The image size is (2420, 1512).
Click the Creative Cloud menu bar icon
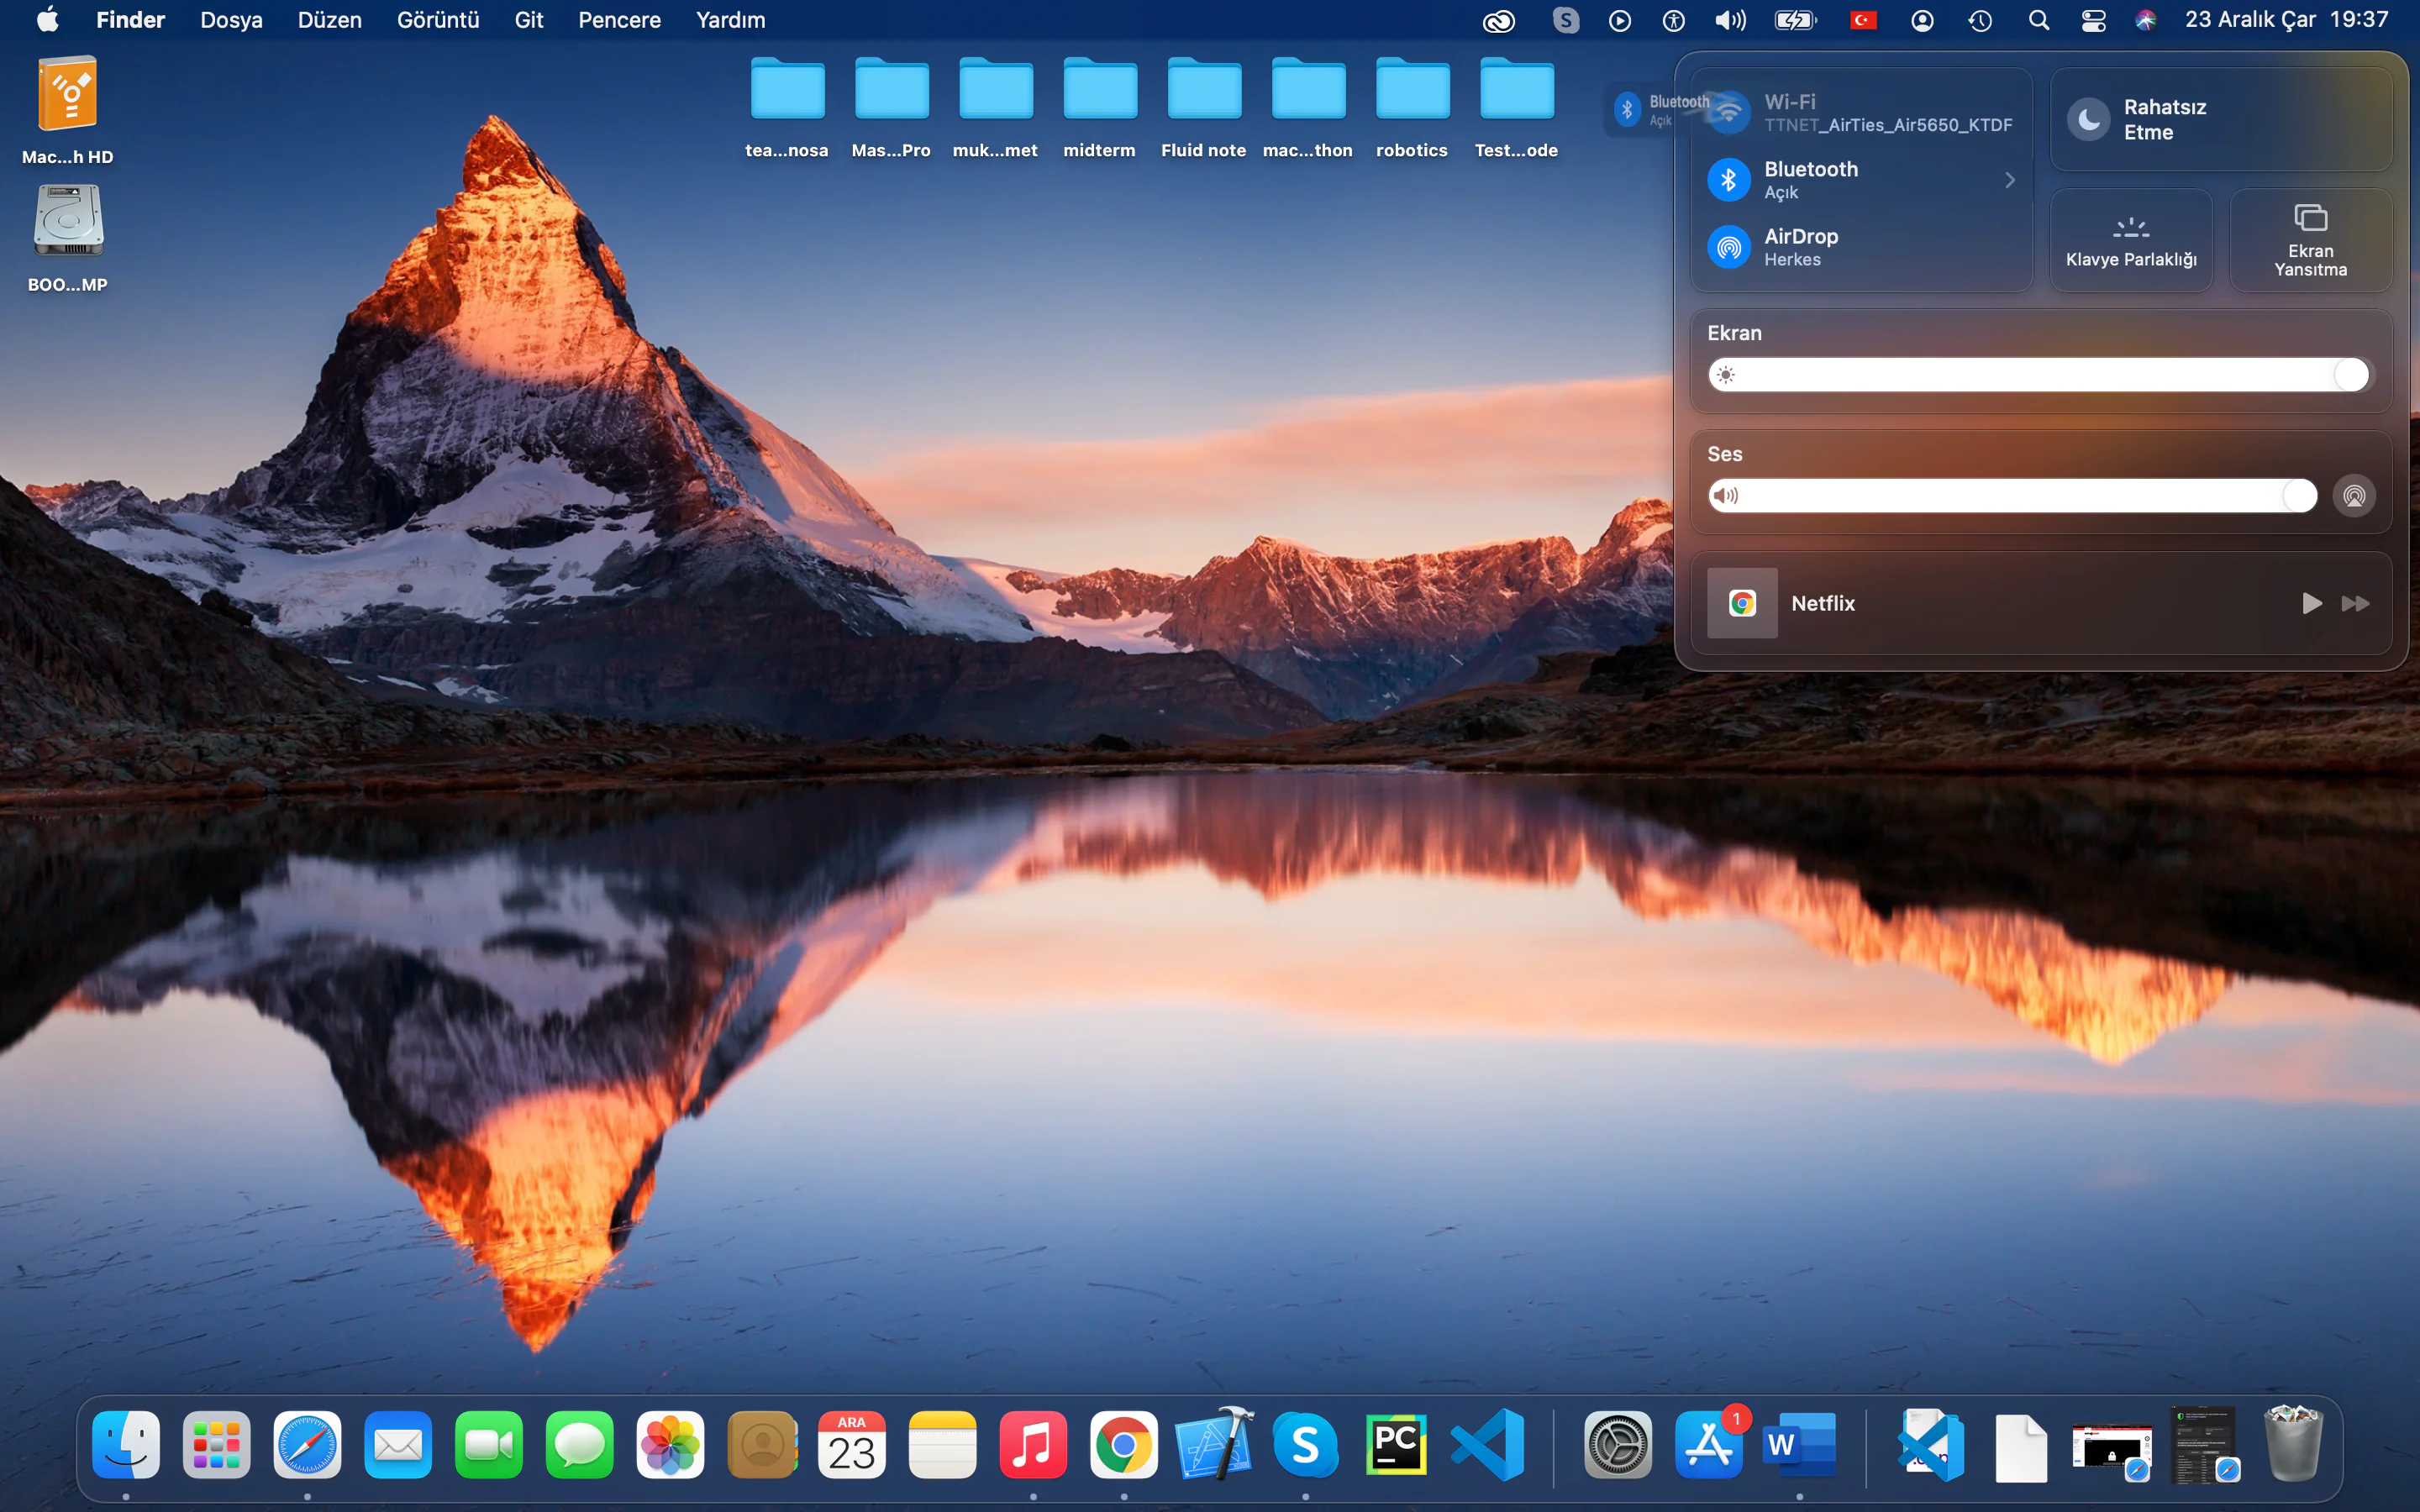1498,20
